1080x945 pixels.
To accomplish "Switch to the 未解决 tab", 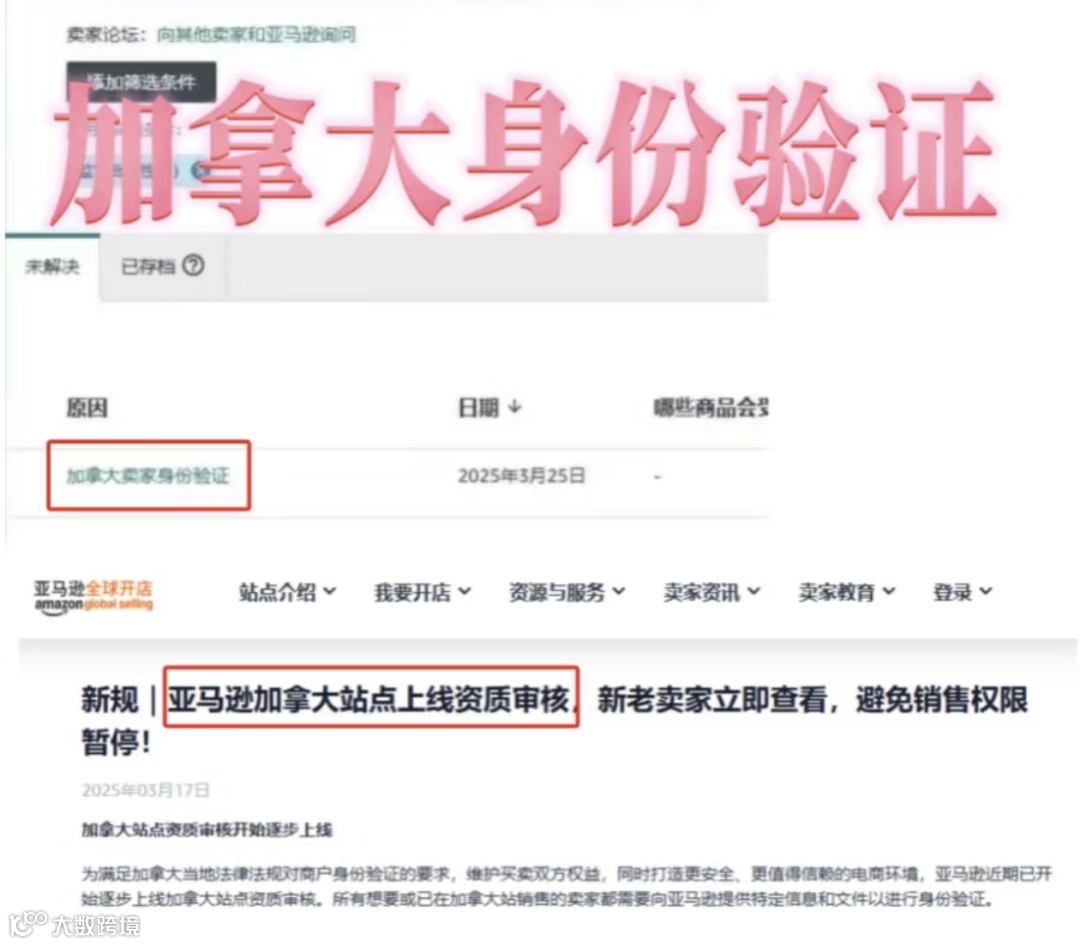I will click(52, 267).
